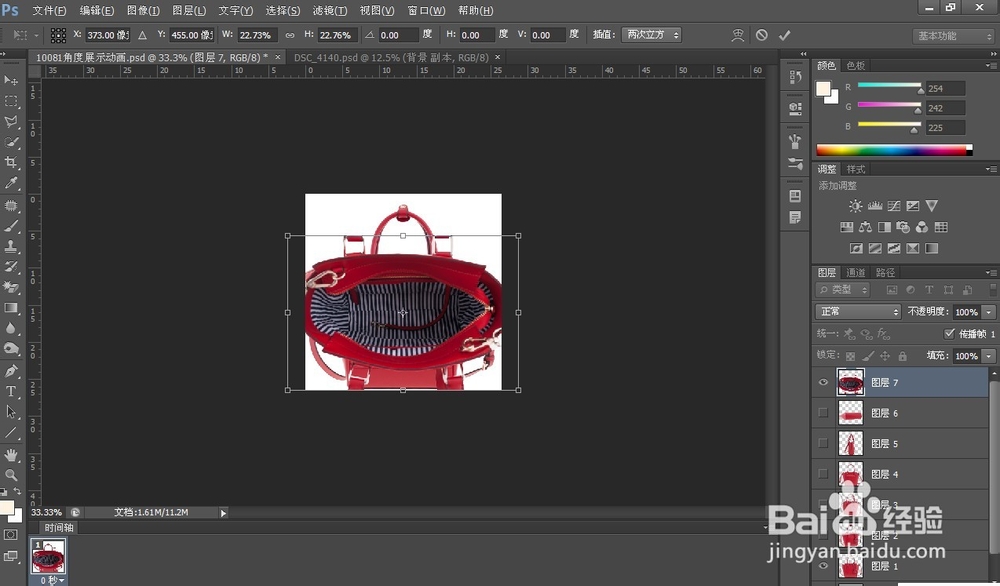Toggle relative positioning triangle between X and Y

coord(142,35)
